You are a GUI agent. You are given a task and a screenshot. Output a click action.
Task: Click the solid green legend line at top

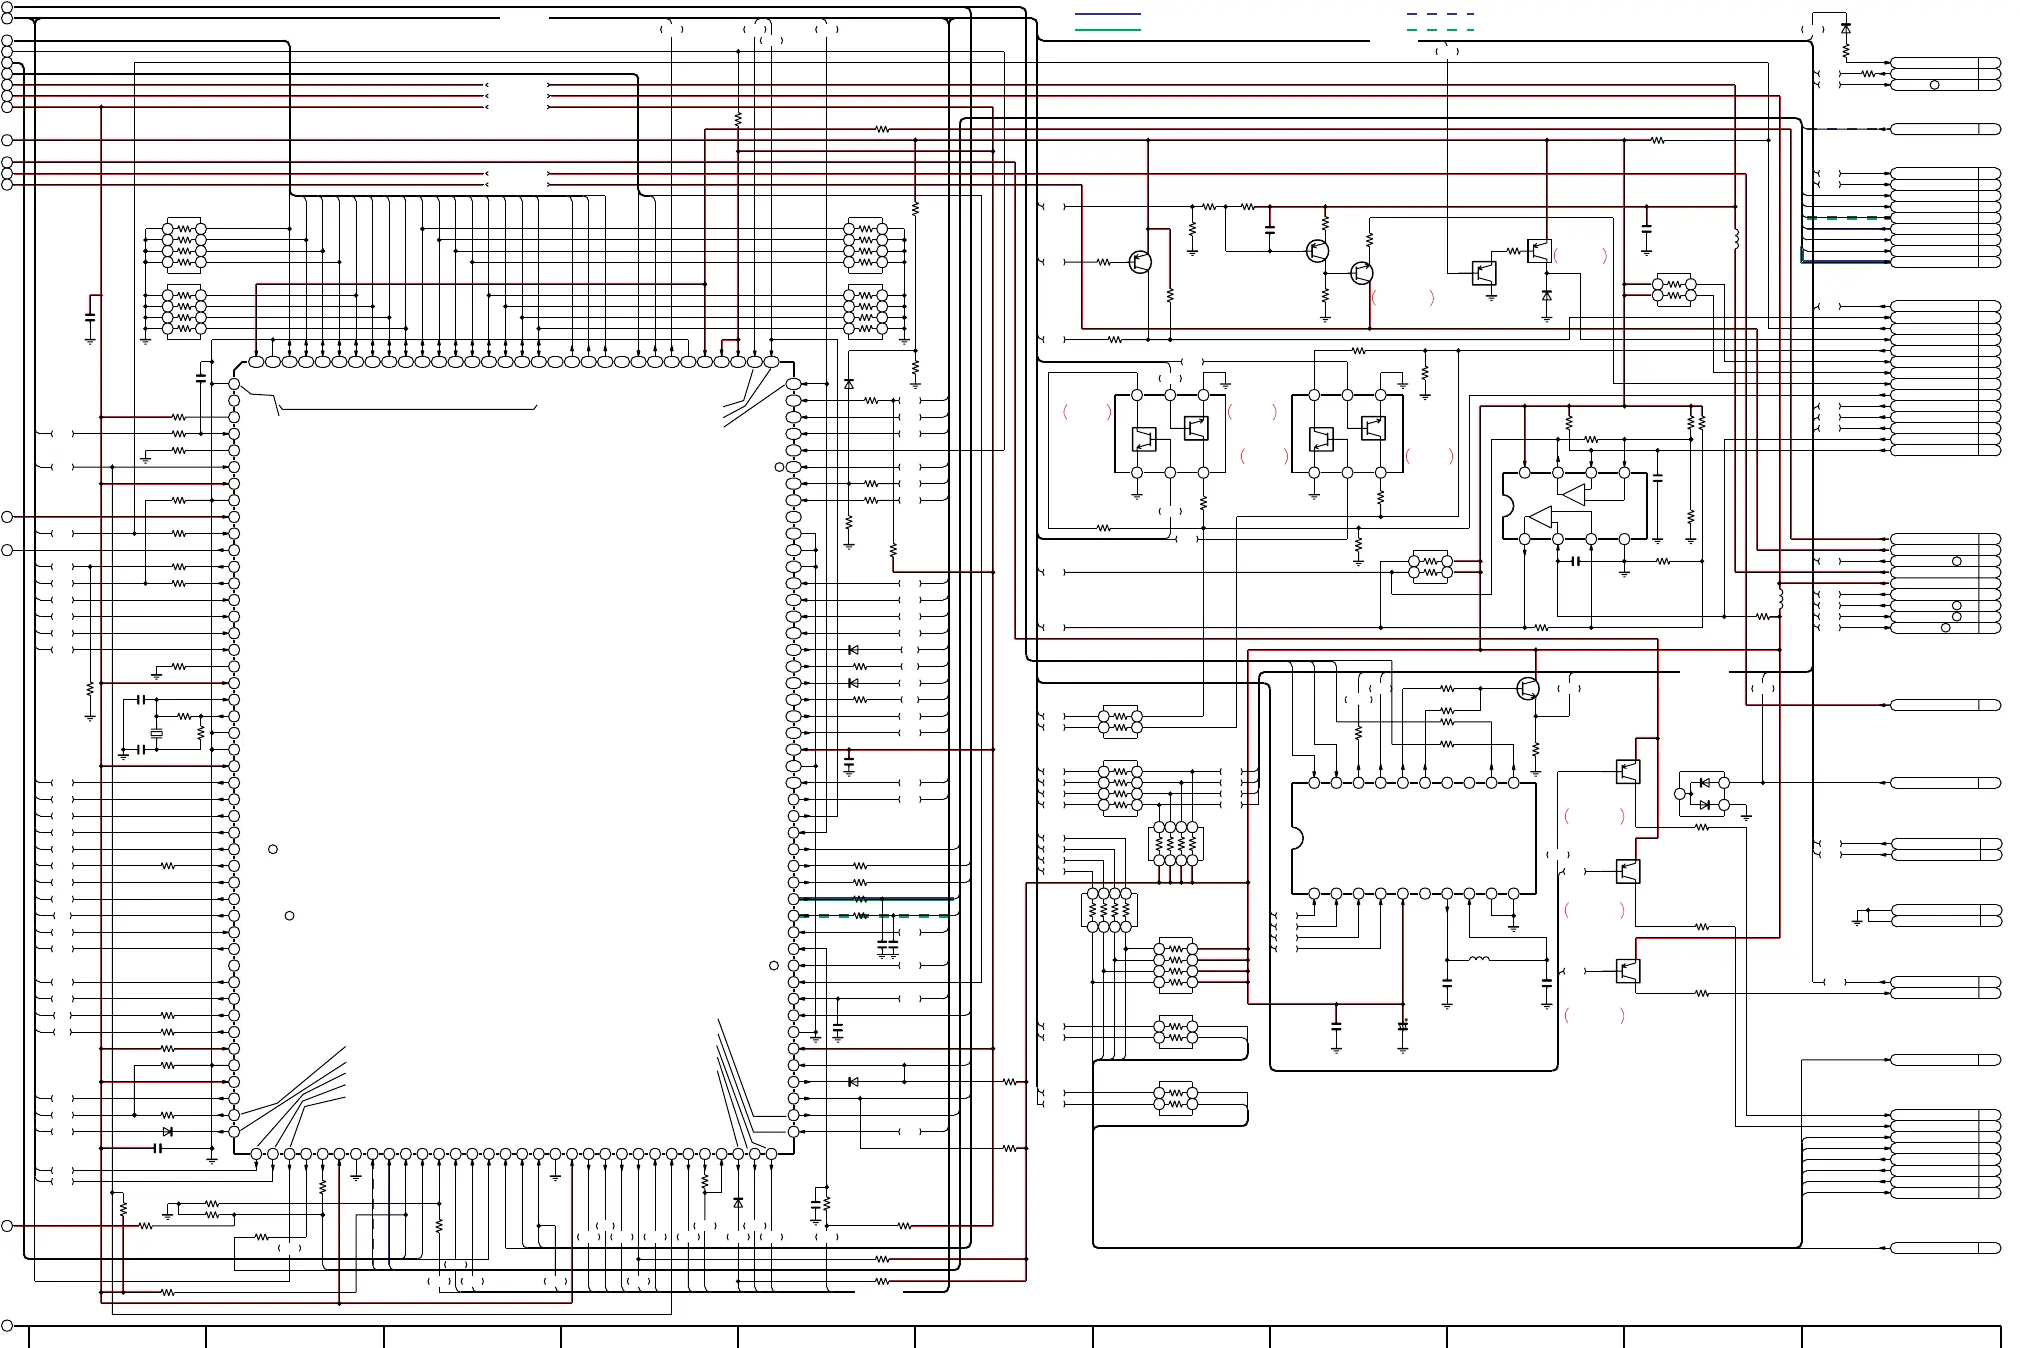[x=1107, y=30]
